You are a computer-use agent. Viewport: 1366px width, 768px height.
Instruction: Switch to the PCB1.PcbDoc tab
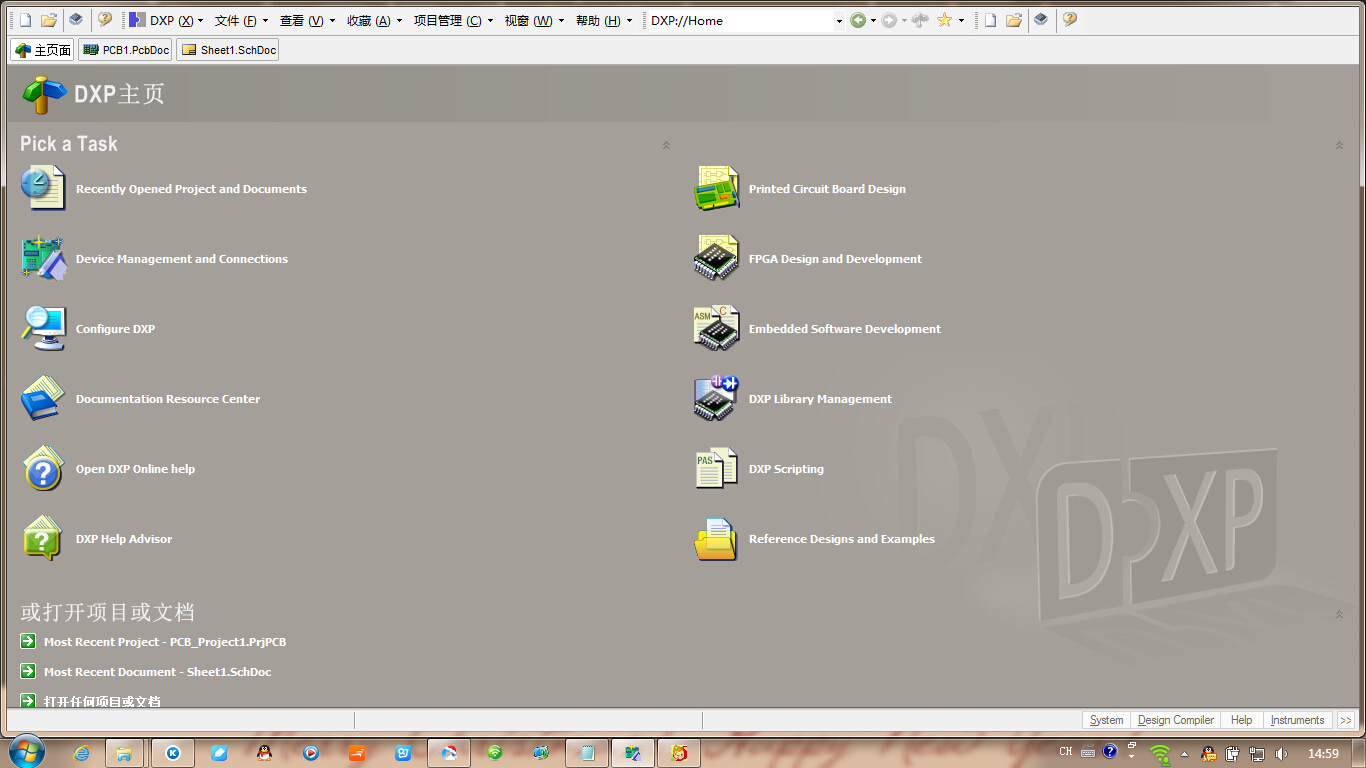(125, 50)
